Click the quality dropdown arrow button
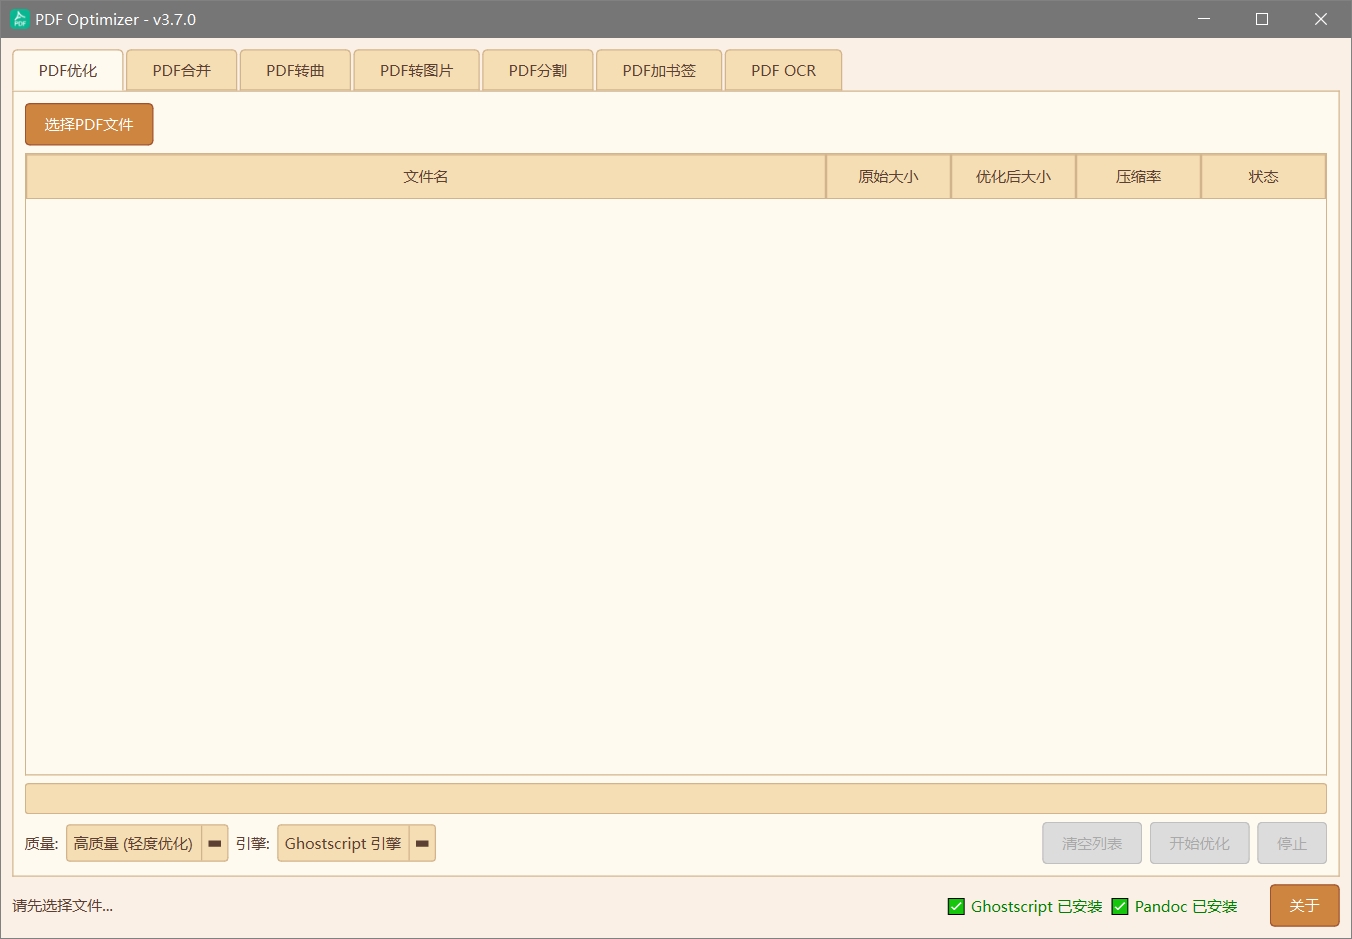 click(215, 843)
